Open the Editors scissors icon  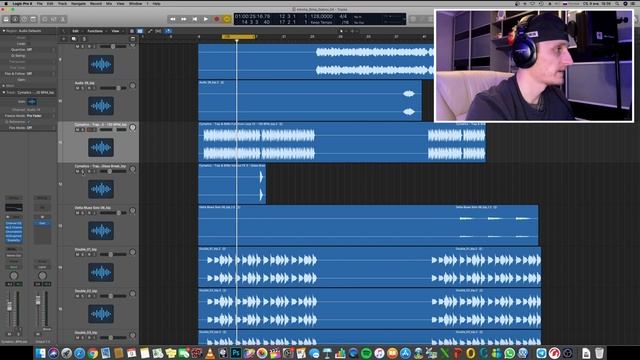63,19
